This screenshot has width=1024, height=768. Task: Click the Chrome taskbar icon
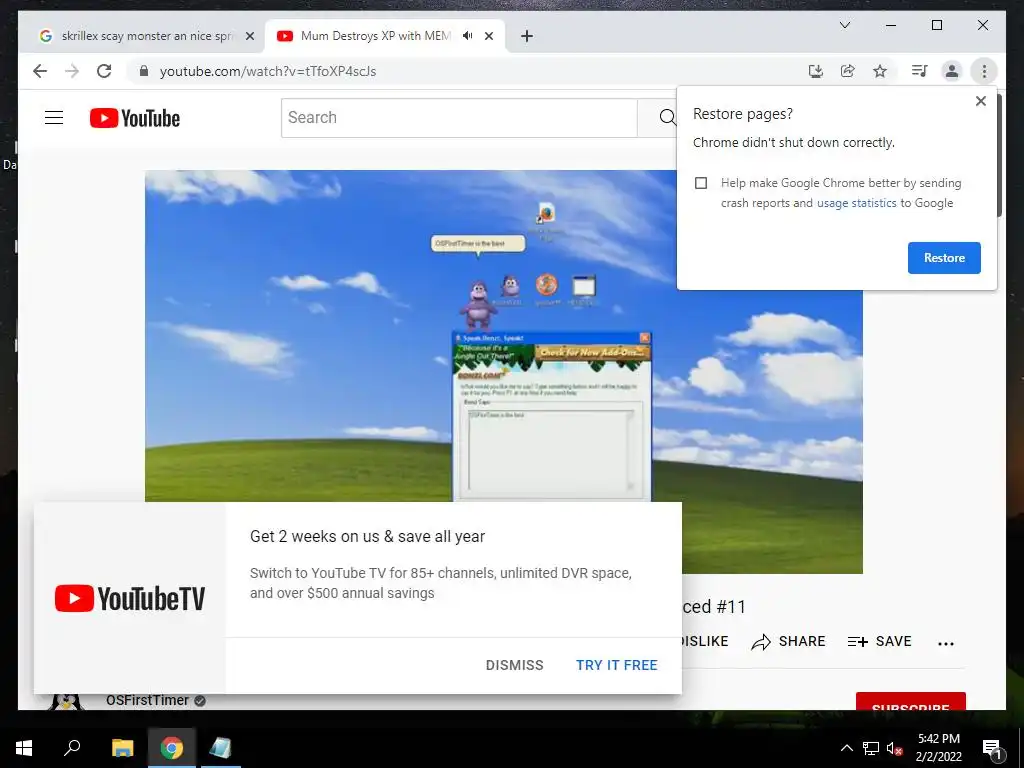click(172, 748)
